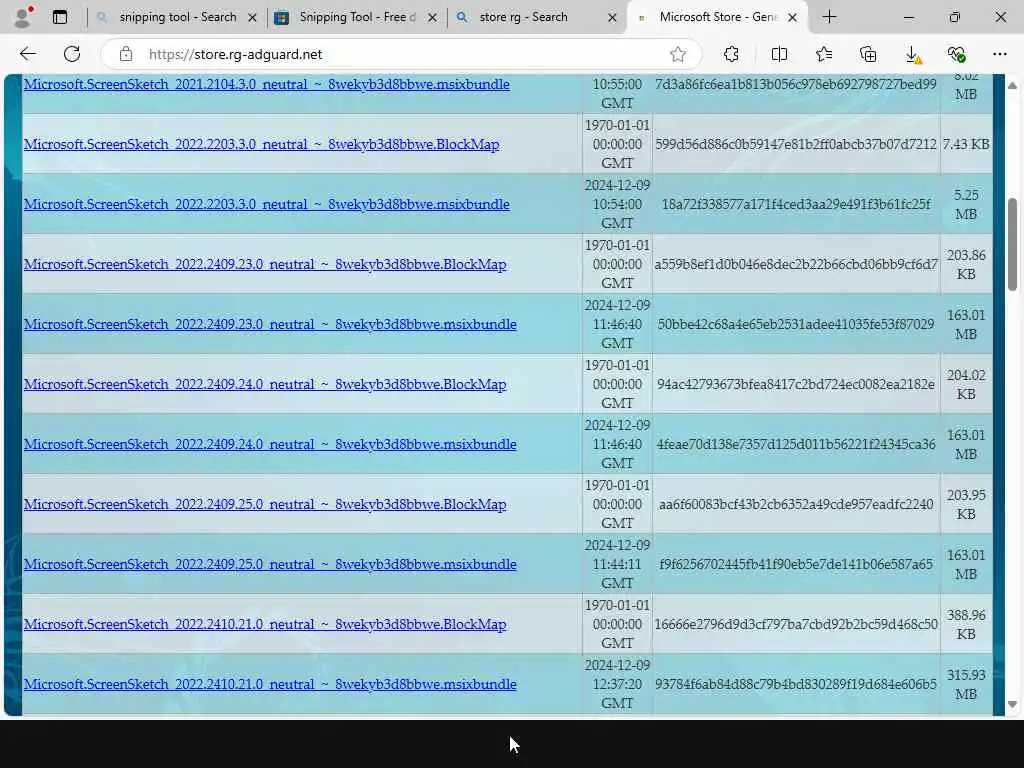The image size is (1024, 768).
Task: Select hash 16666e2796d9d3cf797ba7cbd92b2bc59d468c50
Action: pyautogui.click(x=795, y=624)
